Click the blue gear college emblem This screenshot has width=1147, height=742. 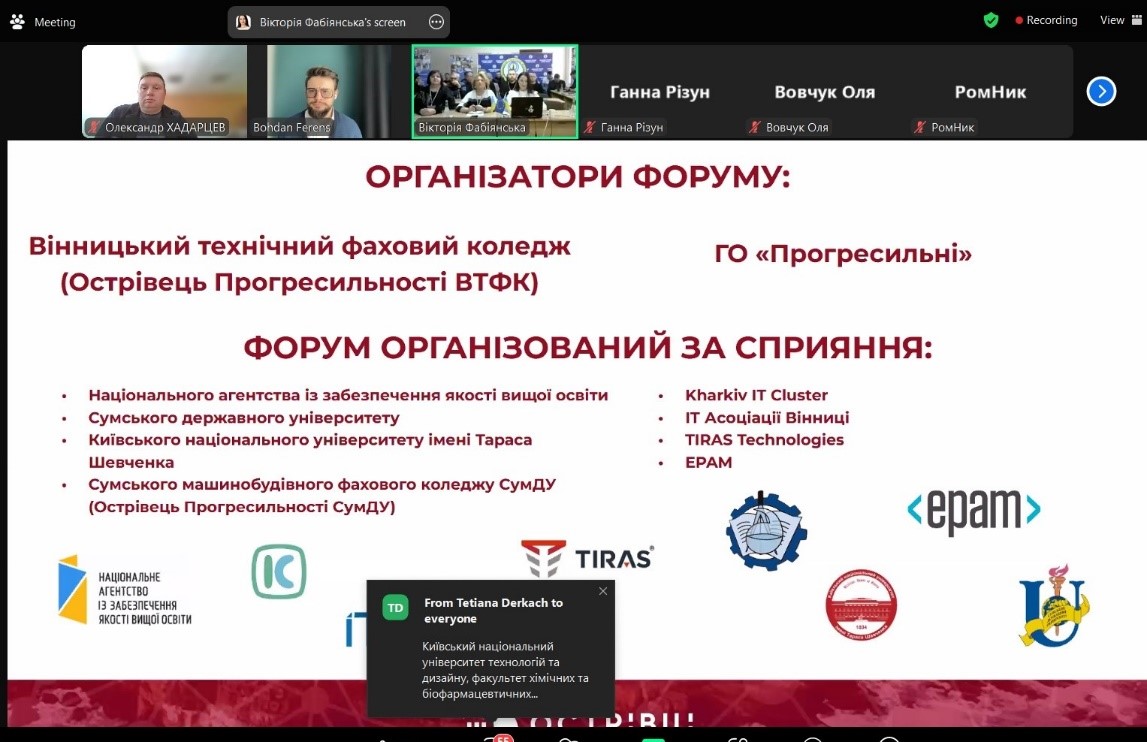[x=766, y=531]
